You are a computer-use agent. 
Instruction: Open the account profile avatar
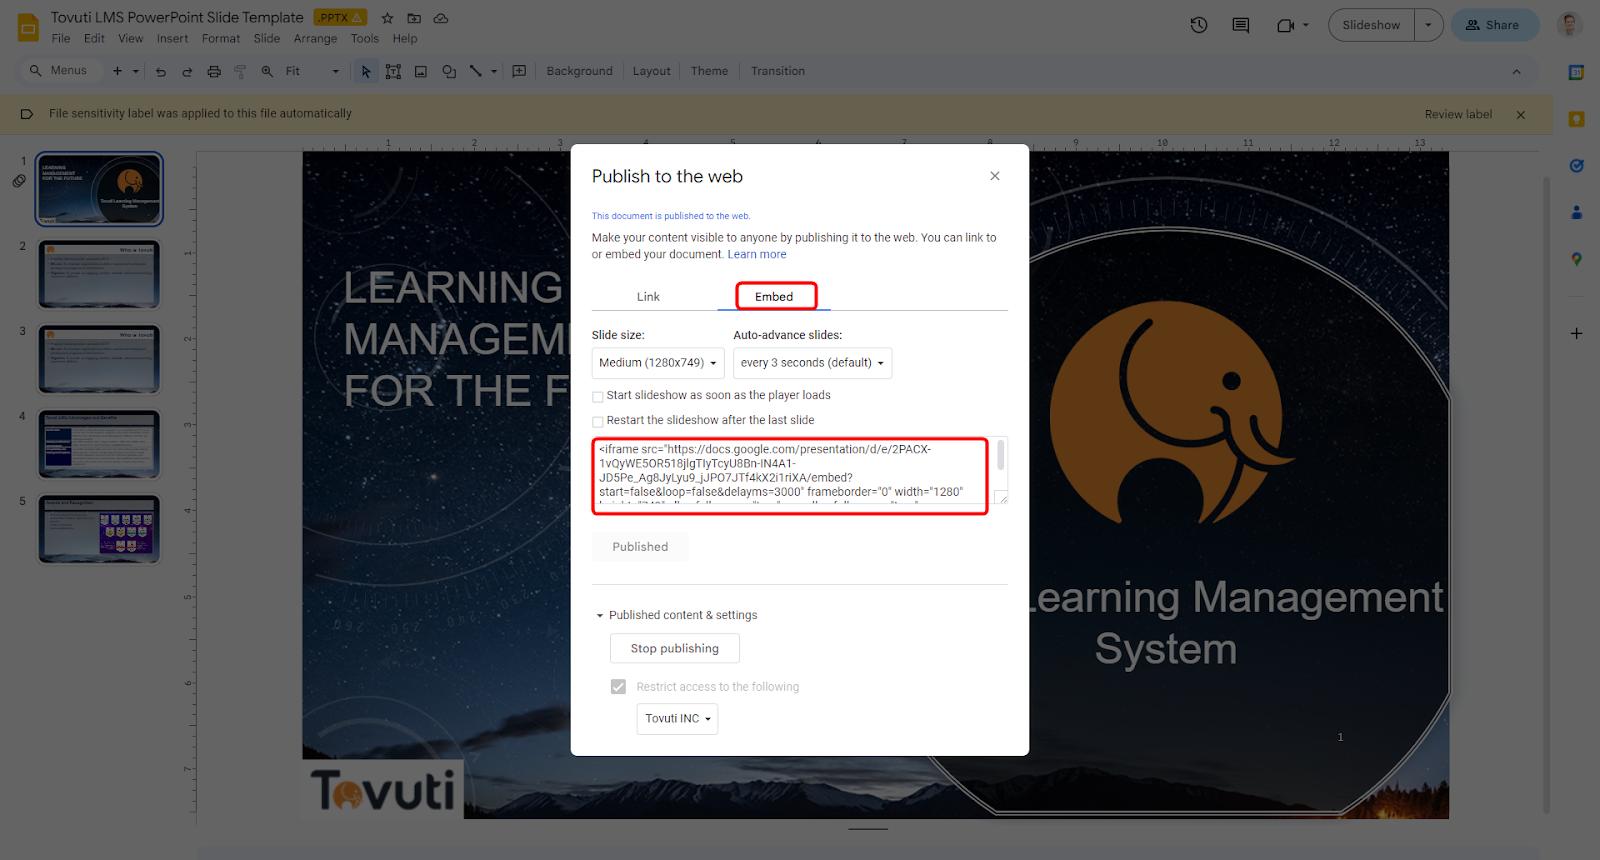point(1569,25)
